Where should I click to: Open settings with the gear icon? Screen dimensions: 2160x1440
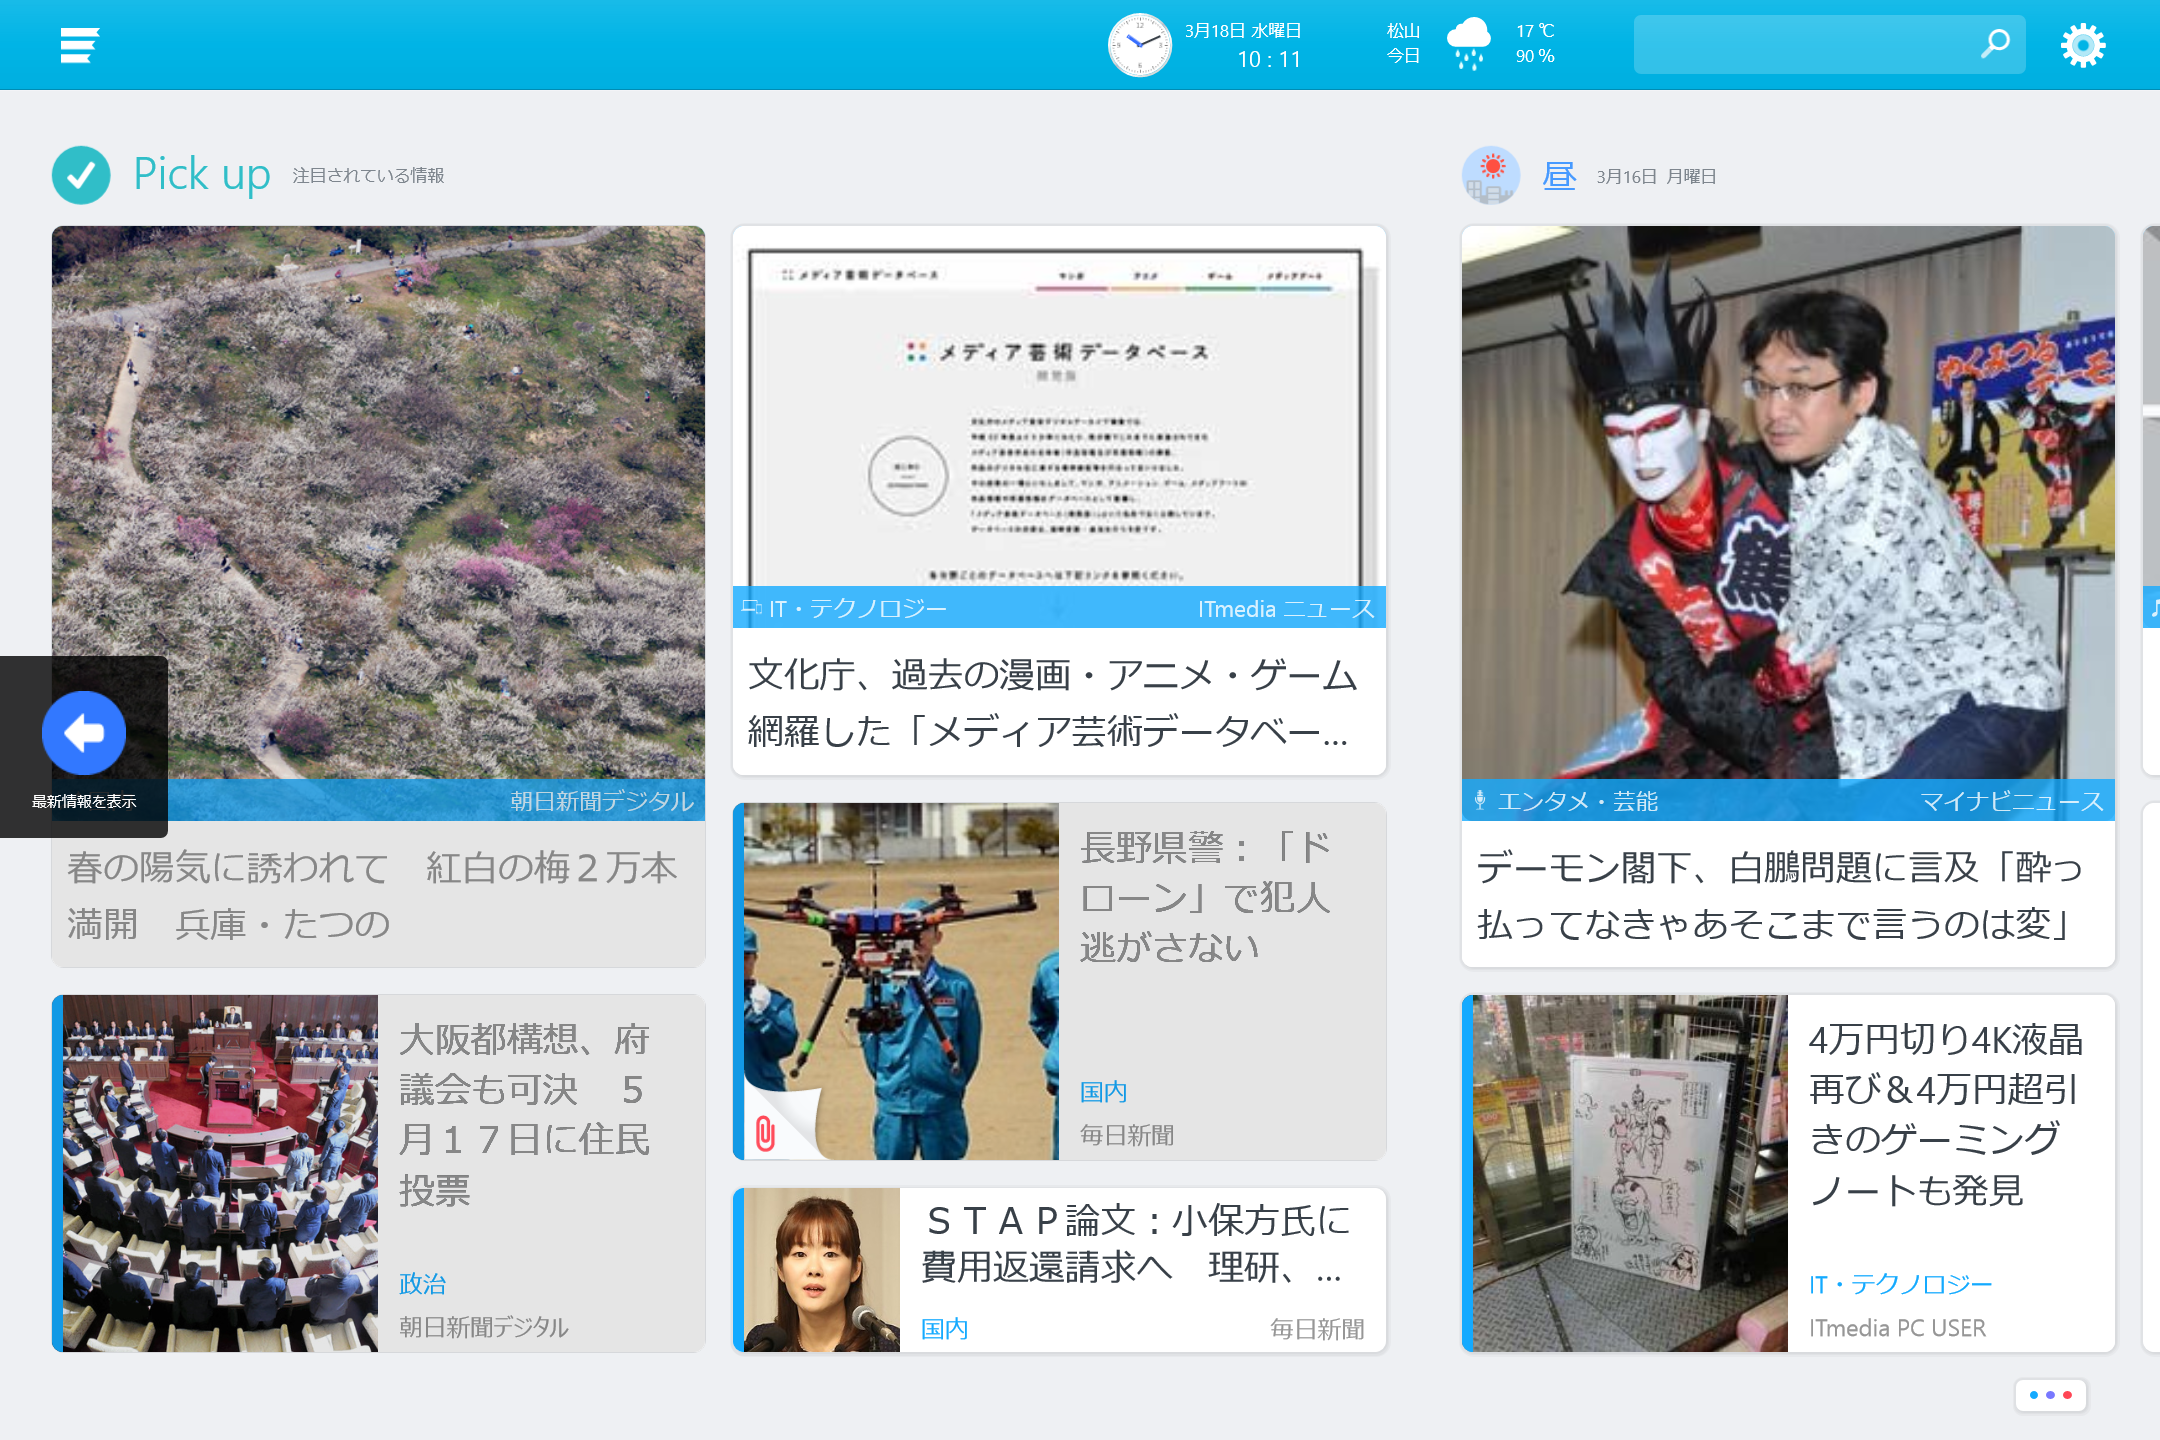click(x=2083, y=44)
